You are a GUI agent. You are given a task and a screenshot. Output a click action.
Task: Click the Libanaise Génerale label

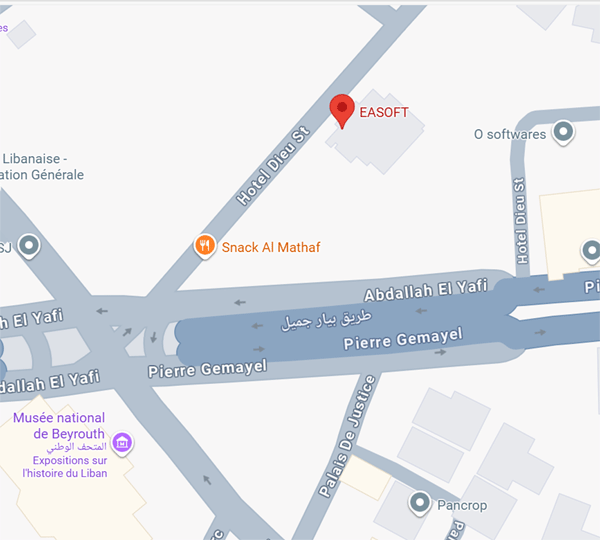point(41,166)
